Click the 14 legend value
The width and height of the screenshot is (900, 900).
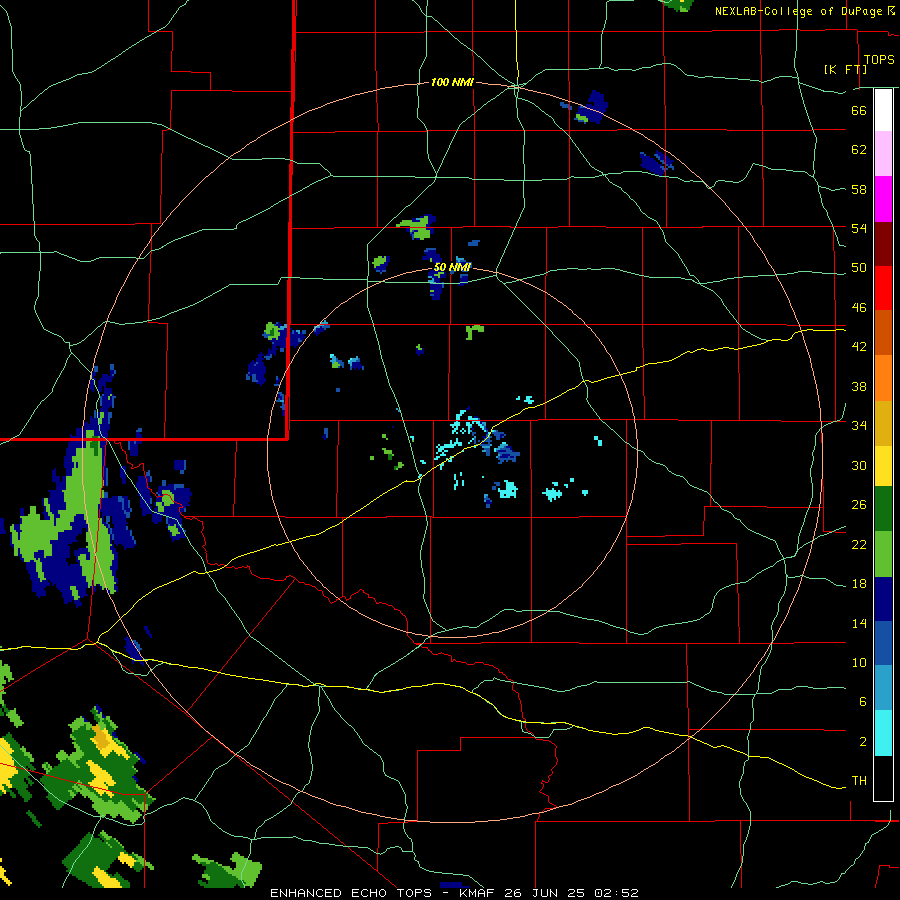tap(859, 623)
